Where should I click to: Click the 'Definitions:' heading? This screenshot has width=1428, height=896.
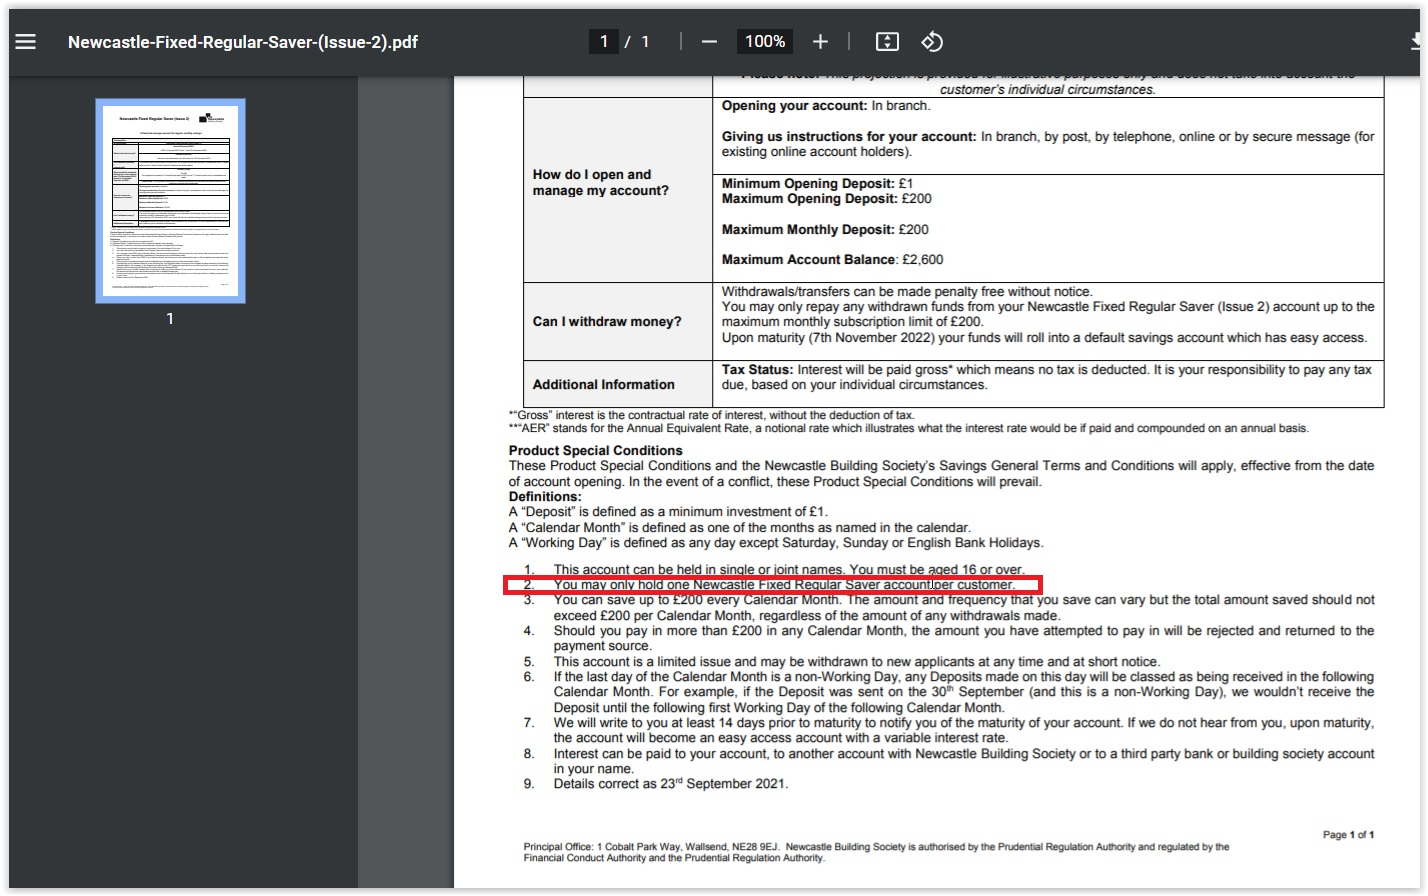[545, 496]
